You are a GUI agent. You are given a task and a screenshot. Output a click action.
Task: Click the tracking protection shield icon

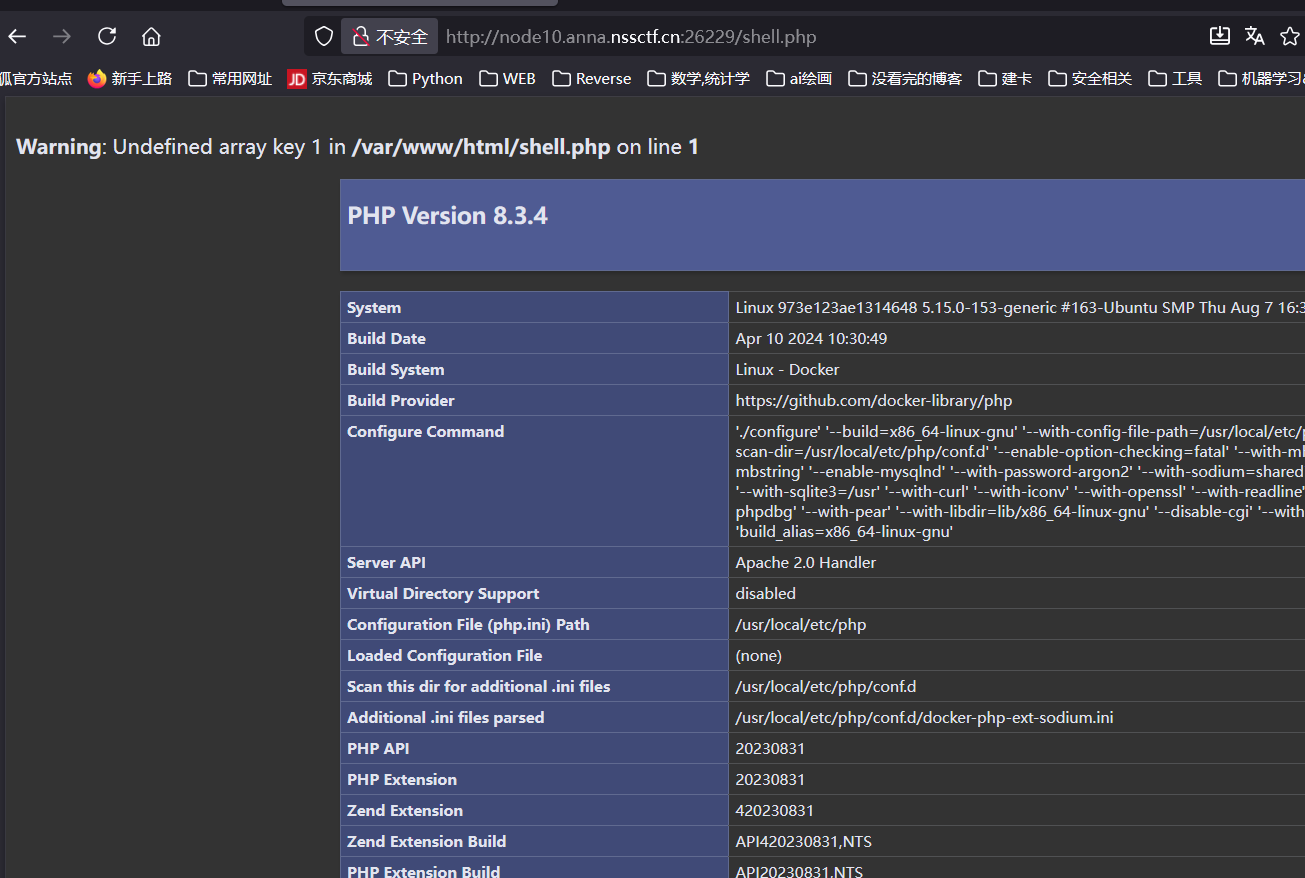(323, 37)
